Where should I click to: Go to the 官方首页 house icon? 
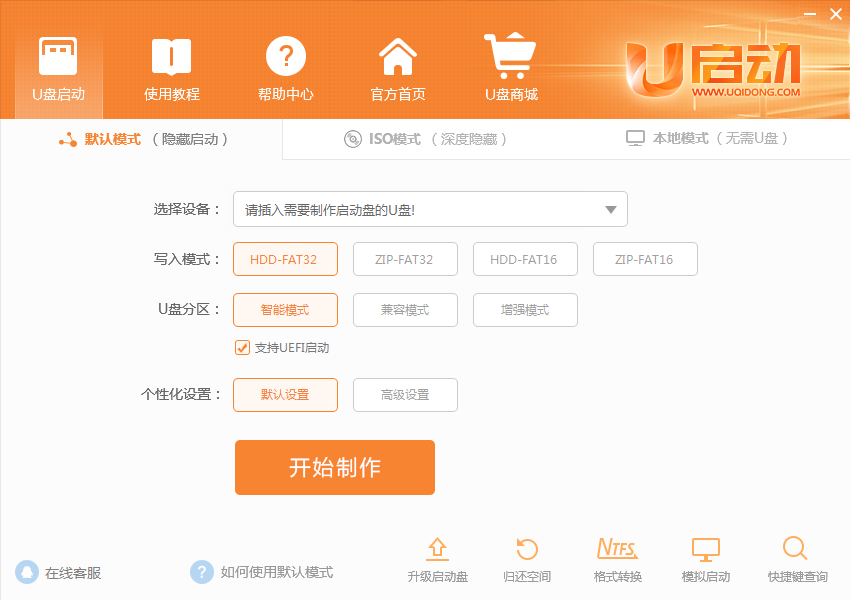(x=398, y=56)
